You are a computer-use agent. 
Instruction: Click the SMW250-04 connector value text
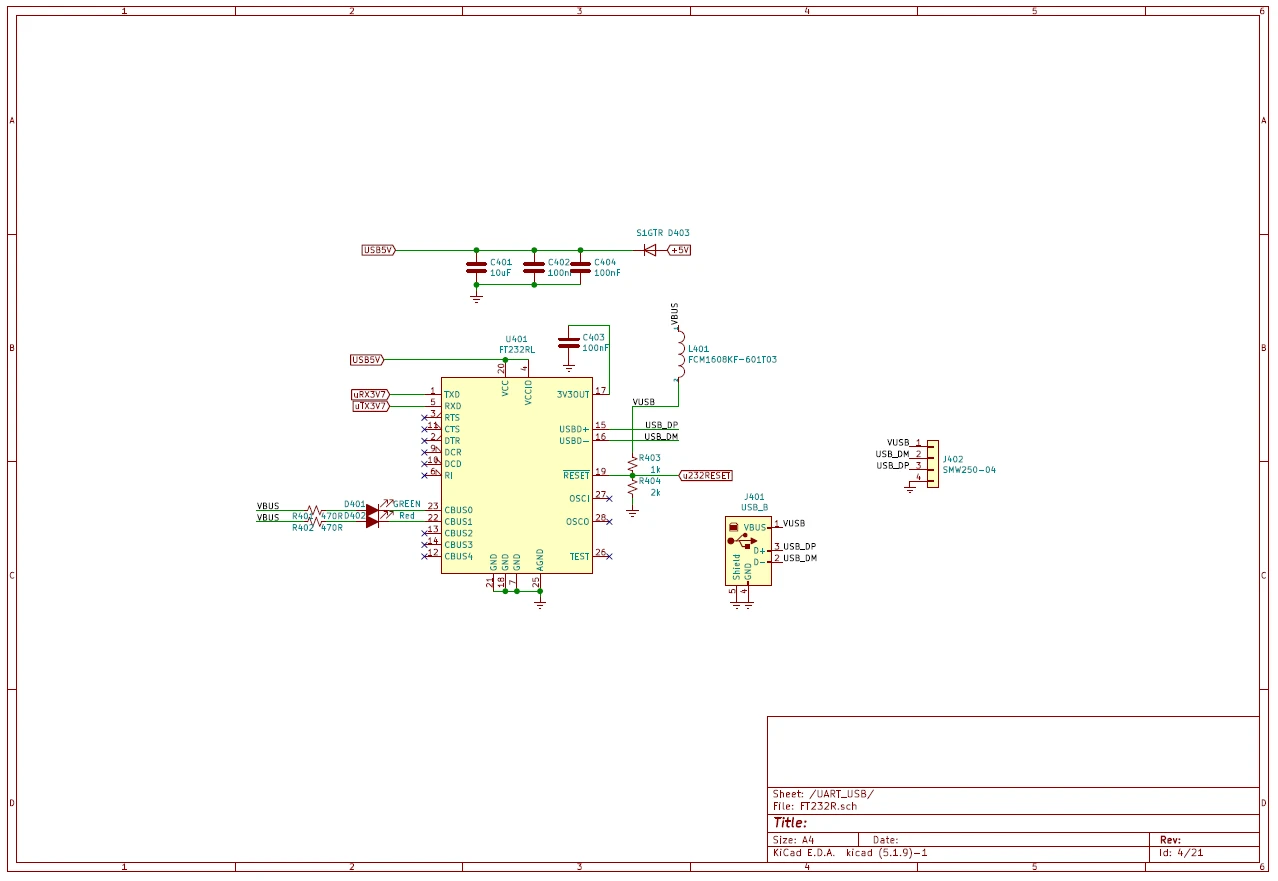tap(969, 470)
